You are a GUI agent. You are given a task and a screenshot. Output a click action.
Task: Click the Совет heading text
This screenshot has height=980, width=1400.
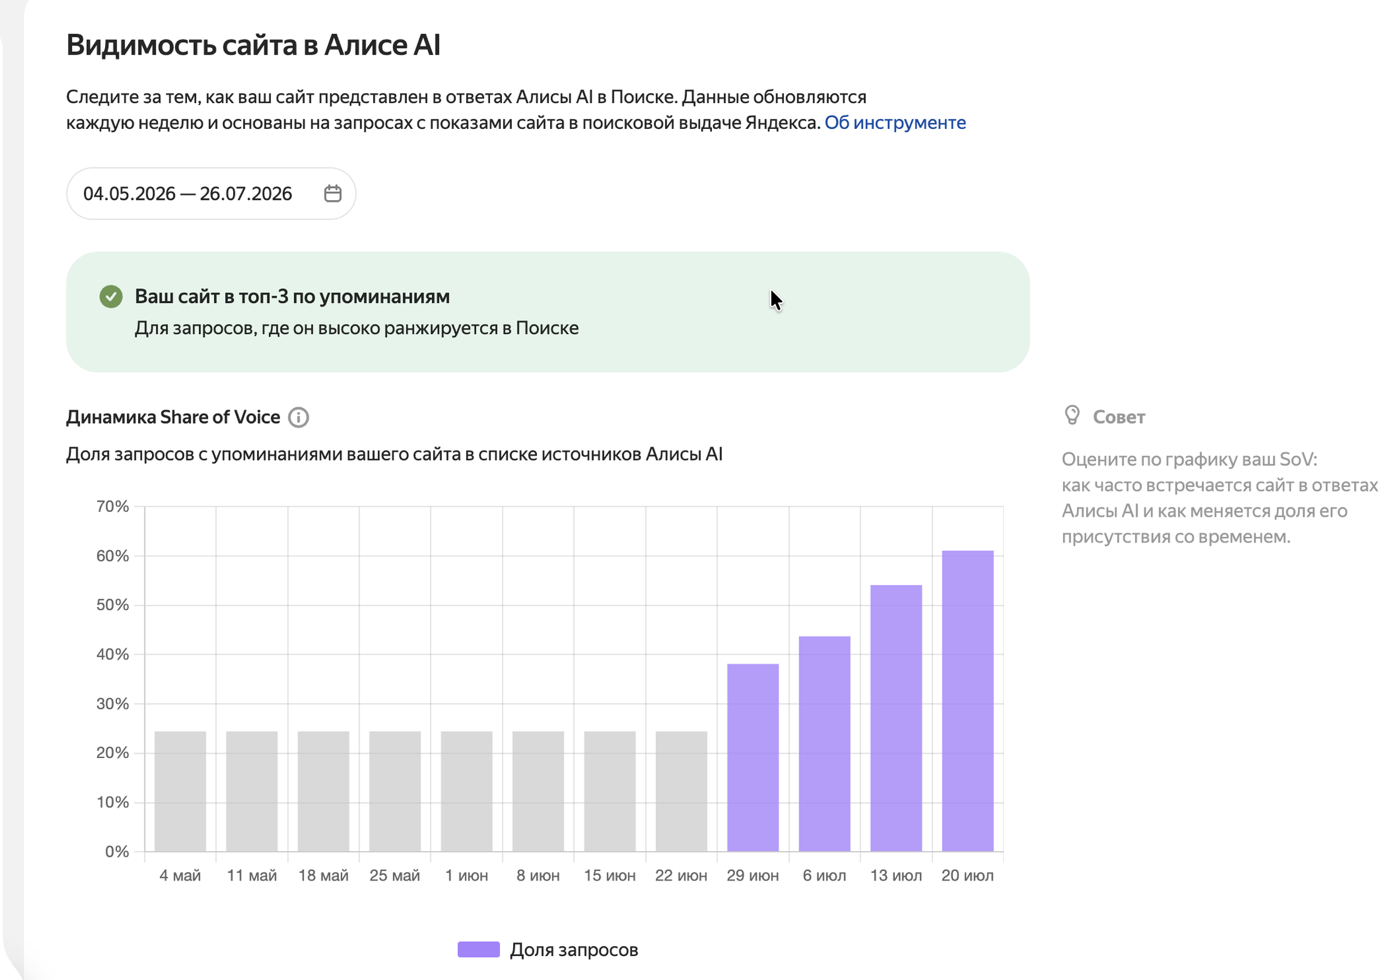click(x=1119, y=417)
